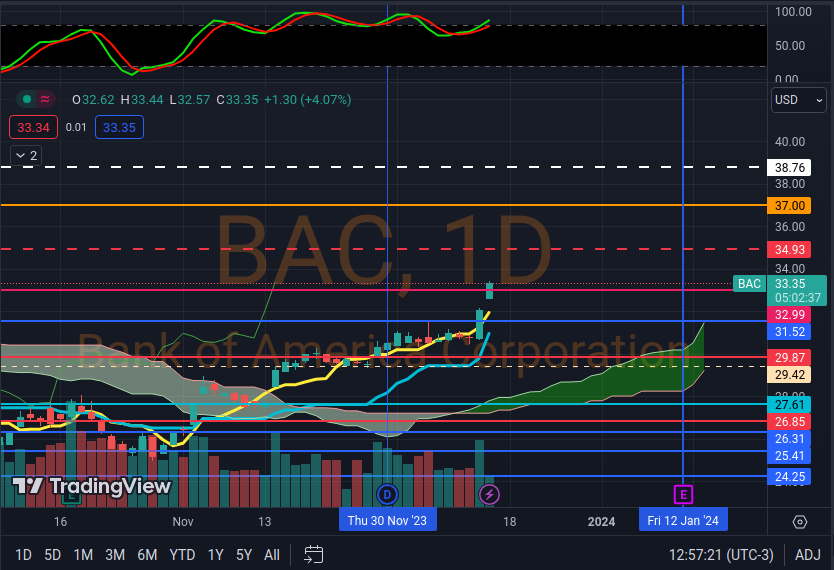This screenshot has height=570, width=834.
Task: Click the current price 33.35 countdown label
Action: click(797, 290)
